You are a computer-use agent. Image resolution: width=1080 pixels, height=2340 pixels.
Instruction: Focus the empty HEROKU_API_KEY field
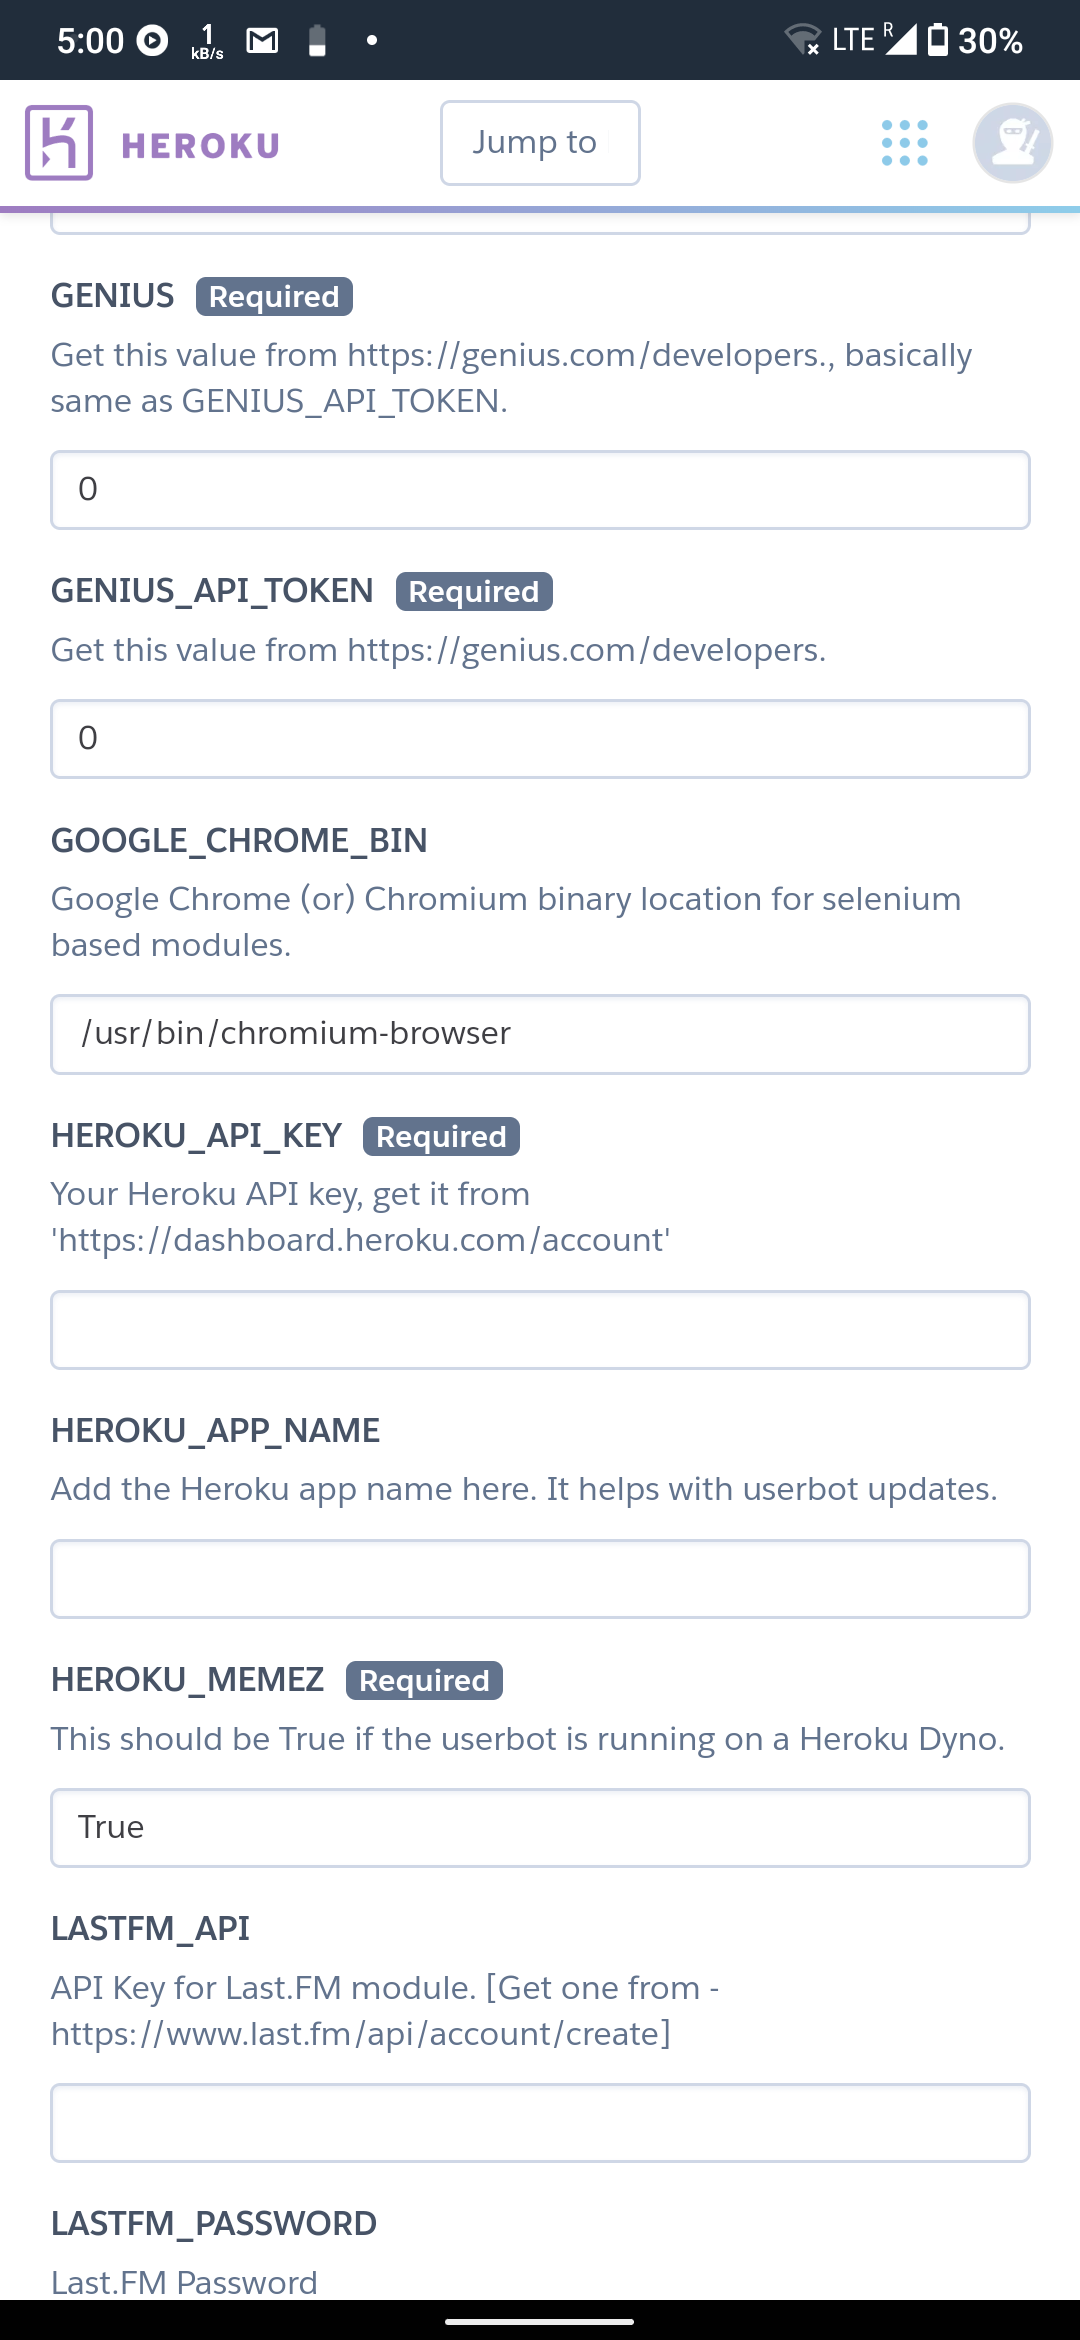point(540,1330)
